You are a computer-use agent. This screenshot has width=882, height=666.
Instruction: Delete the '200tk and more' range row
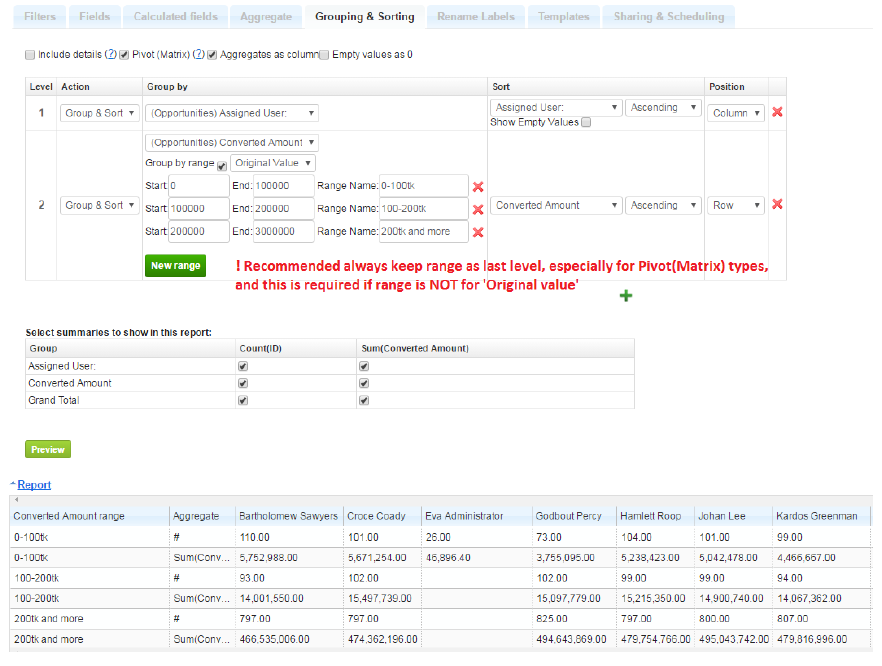click(x=478, y=233)
